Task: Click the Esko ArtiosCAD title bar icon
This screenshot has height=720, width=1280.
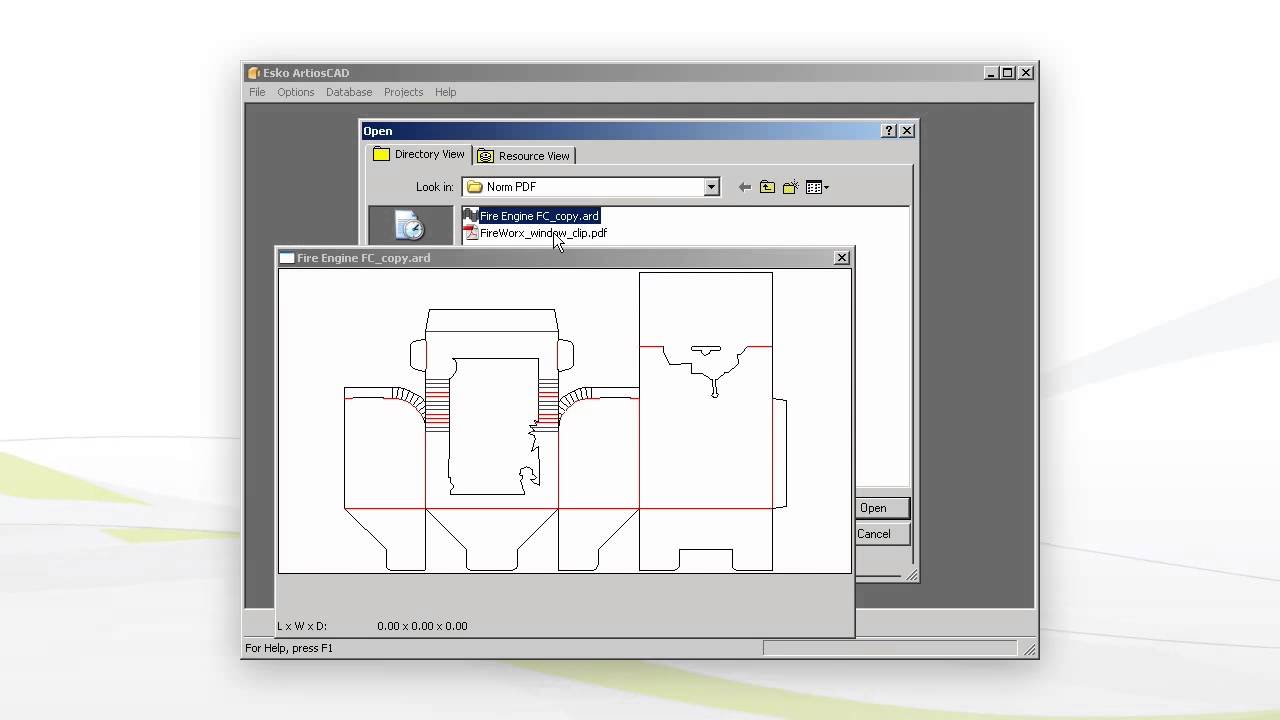Action: [x=254, y=73]
